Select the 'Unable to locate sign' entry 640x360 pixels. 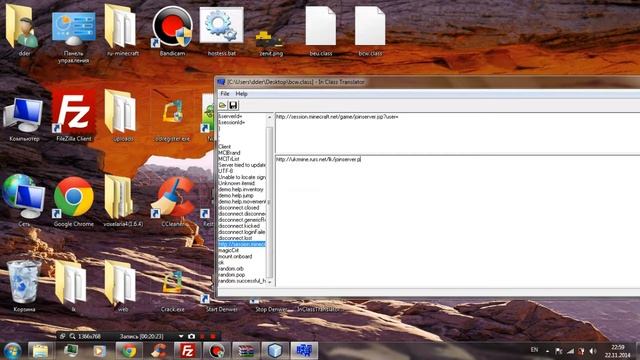click(242, 177)
